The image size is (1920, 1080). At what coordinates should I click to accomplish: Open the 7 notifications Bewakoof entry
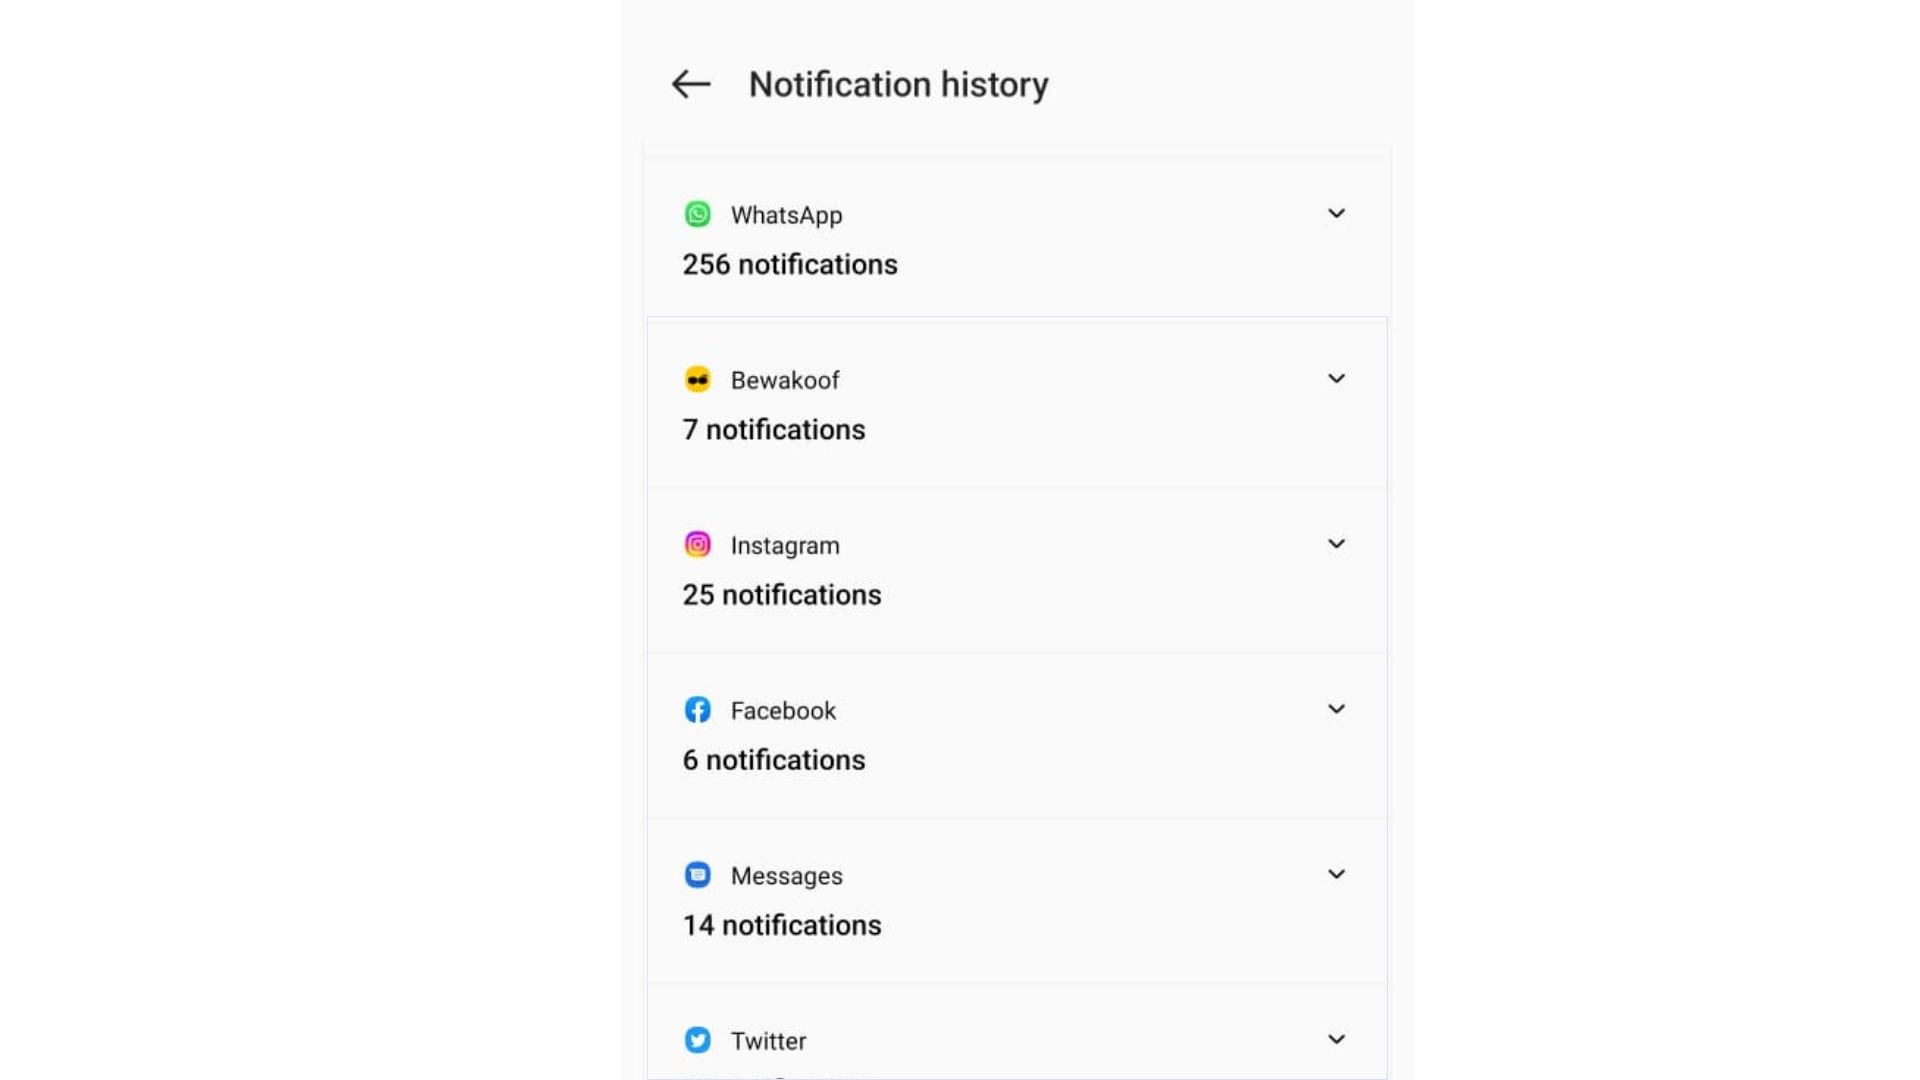(774, 430)
